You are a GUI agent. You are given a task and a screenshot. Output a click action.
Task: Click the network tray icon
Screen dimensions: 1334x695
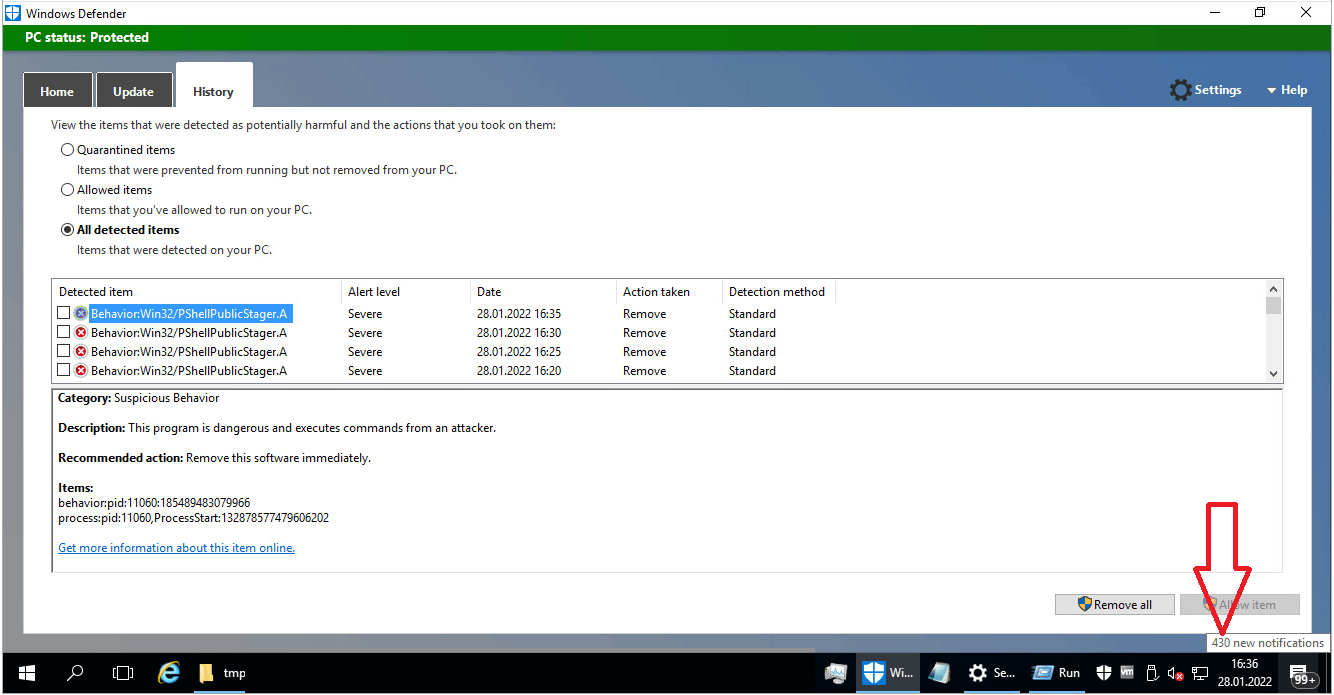point(1200,673)
